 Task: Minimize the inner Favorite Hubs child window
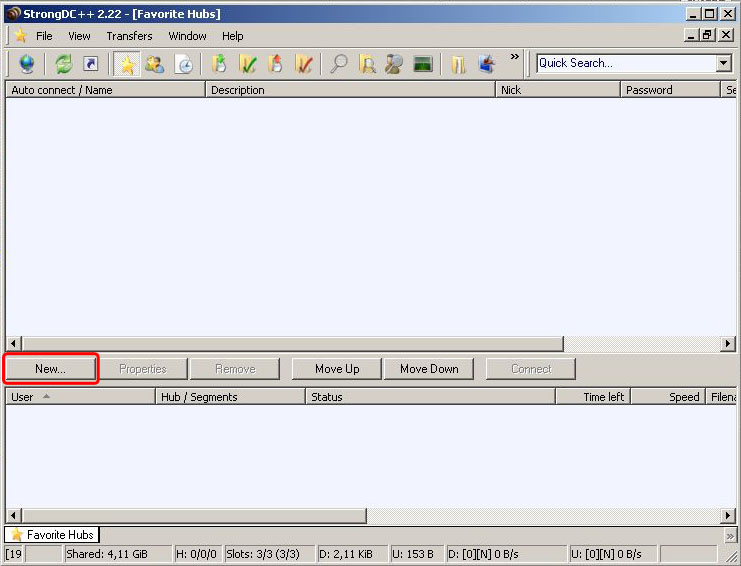click(x=691, y=35)
